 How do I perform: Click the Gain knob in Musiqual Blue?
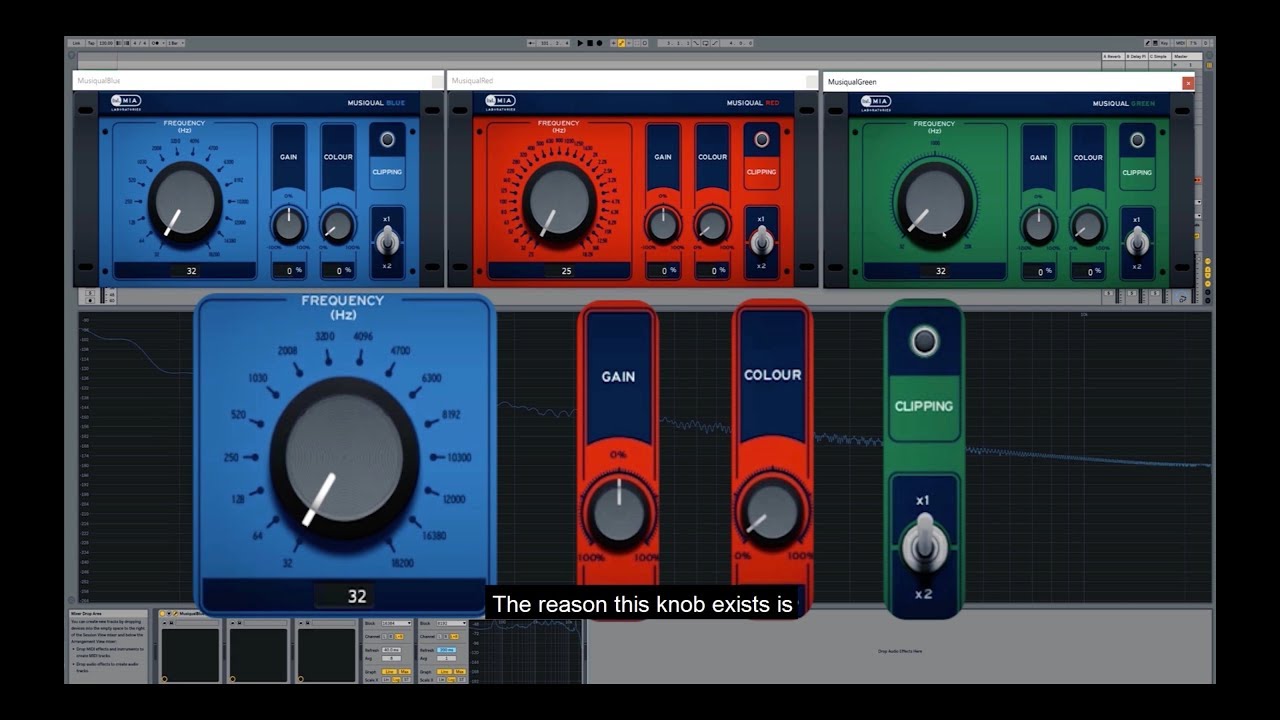tap(288, 225)
